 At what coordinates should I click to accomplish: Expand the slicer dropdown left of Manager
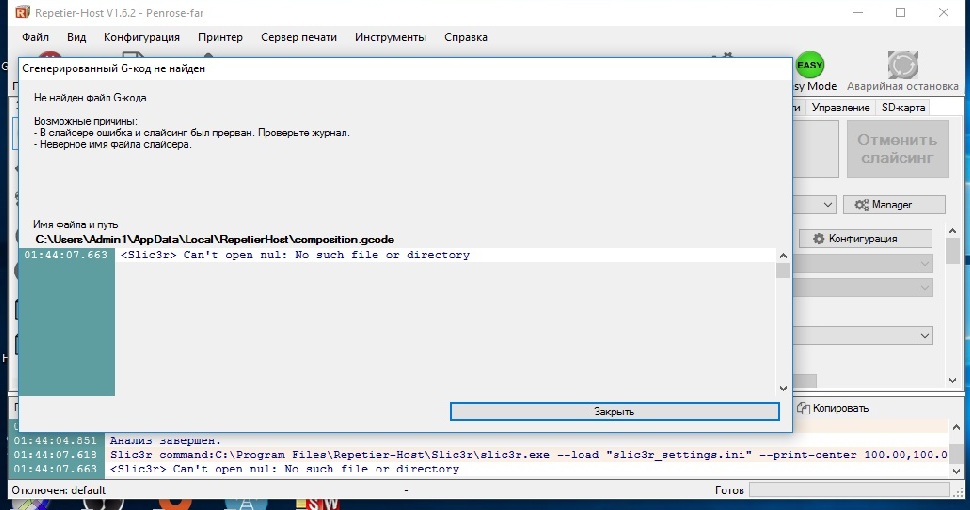[x=828, y=204]
